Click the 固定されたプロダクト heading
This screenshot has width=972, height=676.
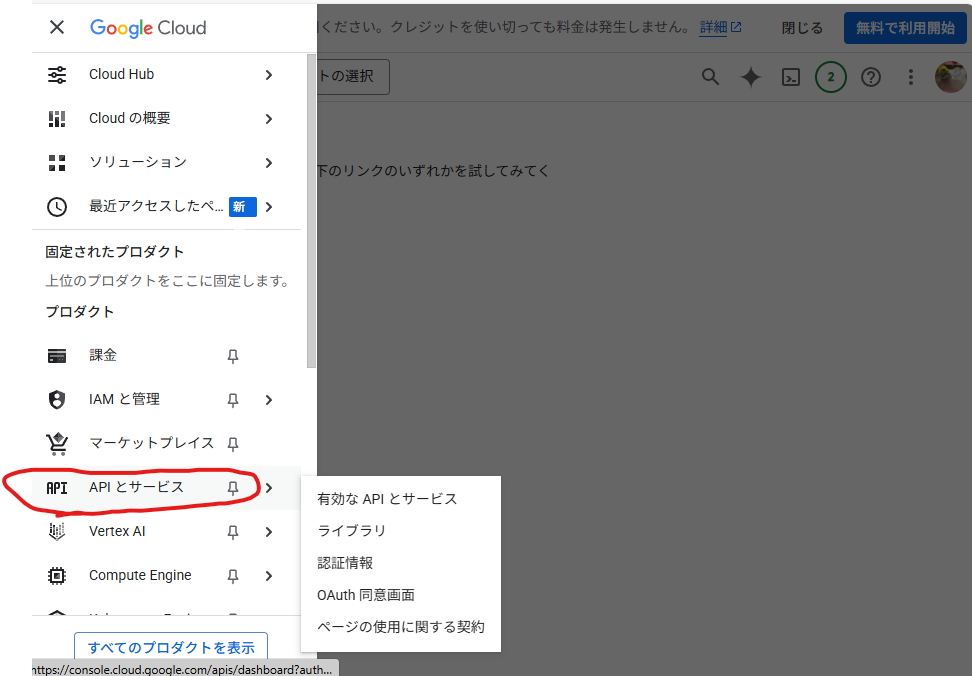[x=115, y=252]
